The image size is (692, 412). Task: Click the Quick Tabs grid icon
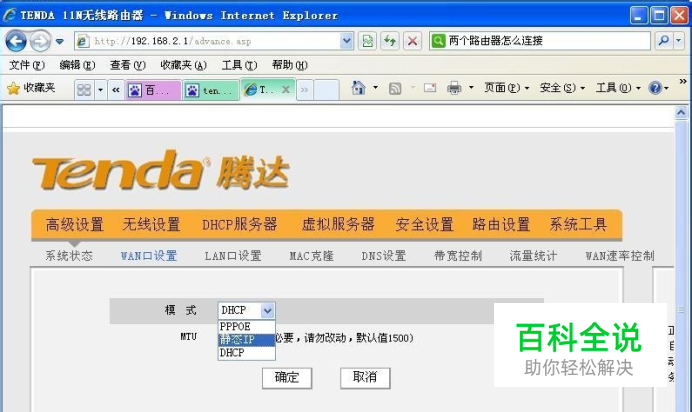pyautogui.click(x=84, y=90)
